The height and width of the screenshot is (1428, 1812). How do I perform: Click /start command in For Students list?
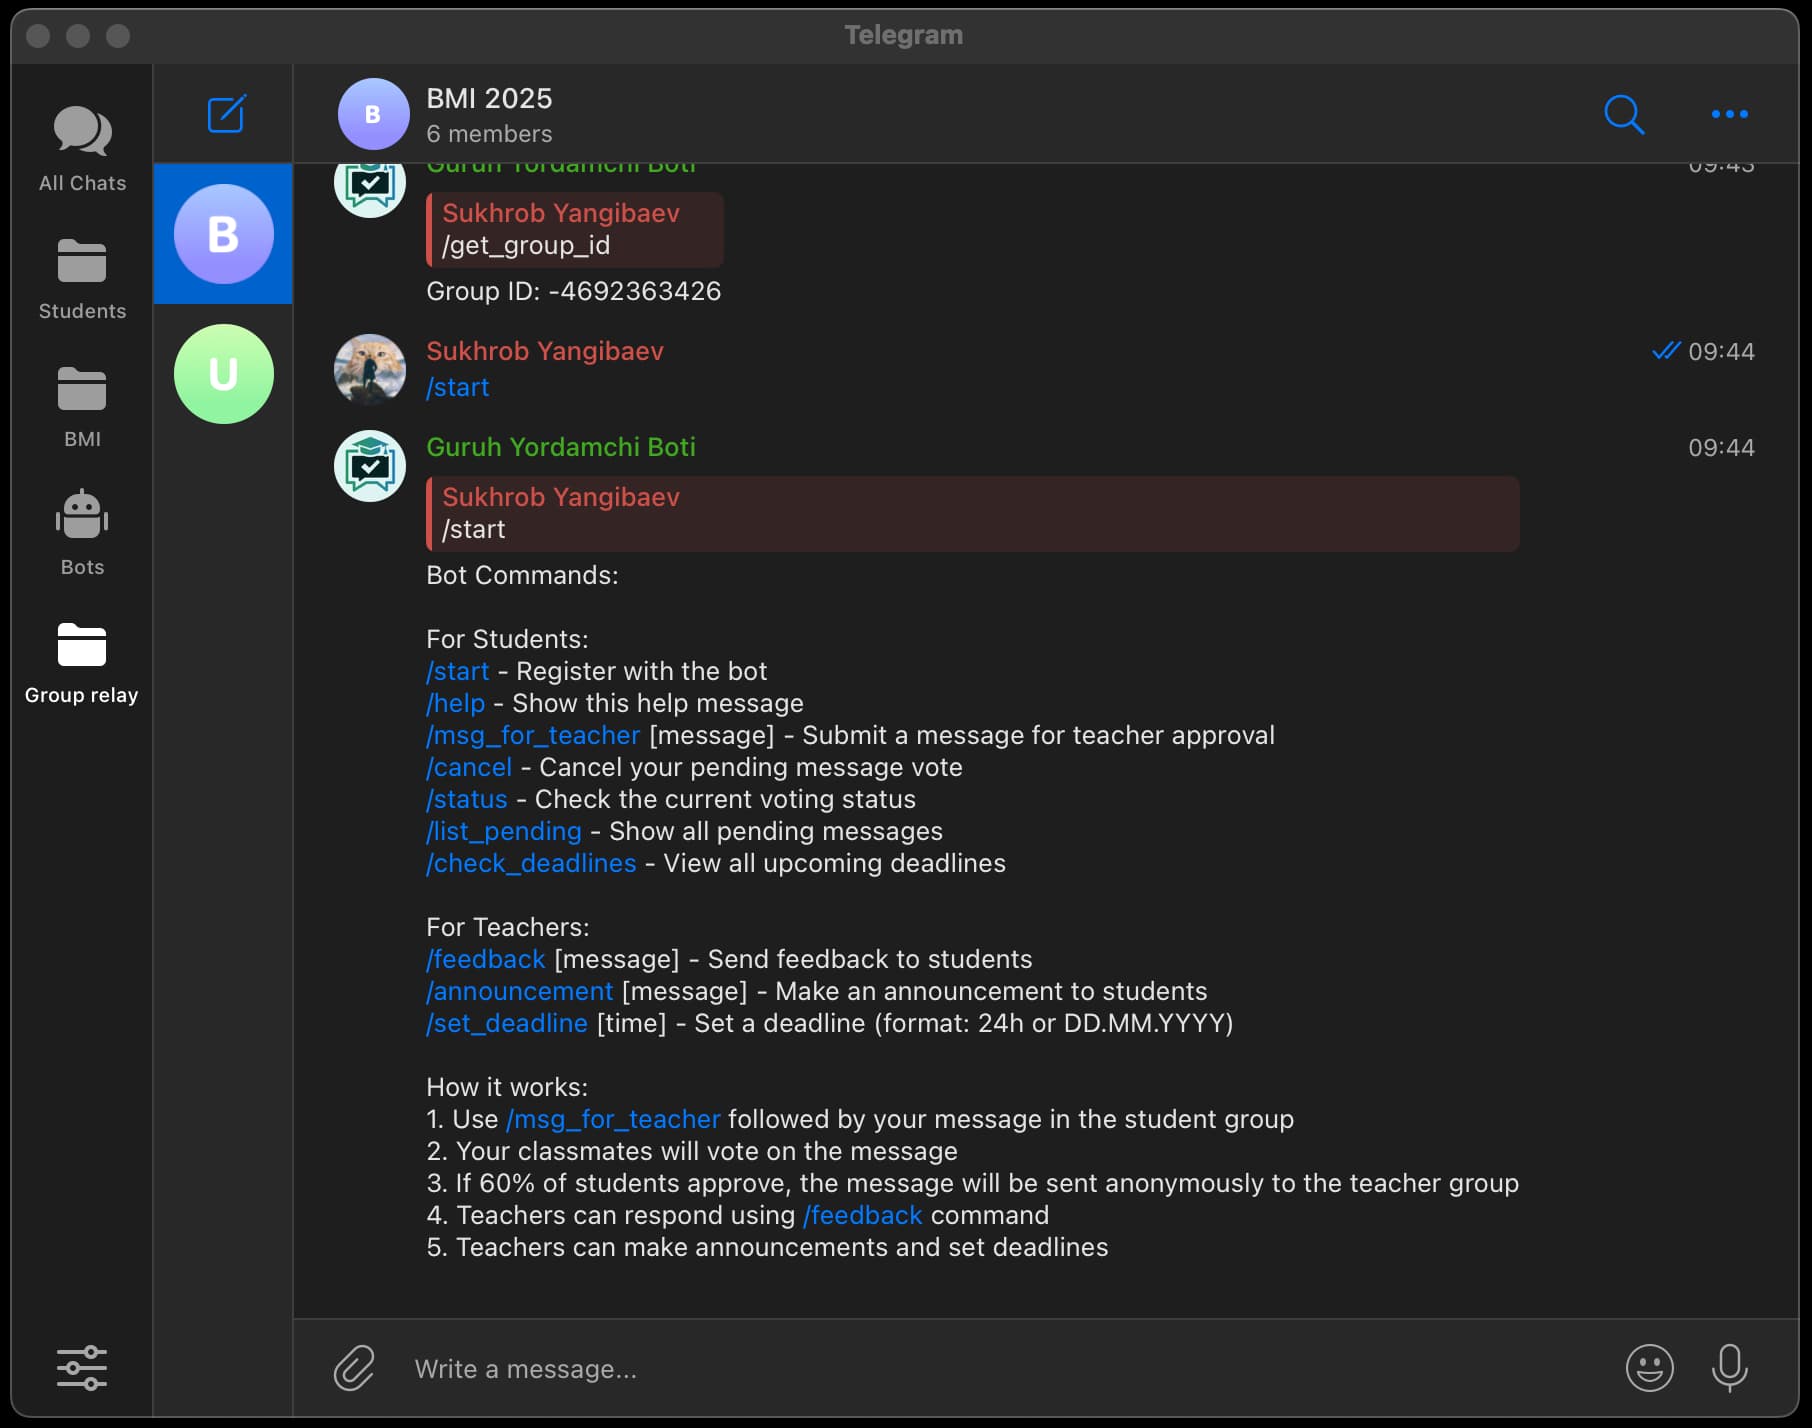tap(458, 671)
